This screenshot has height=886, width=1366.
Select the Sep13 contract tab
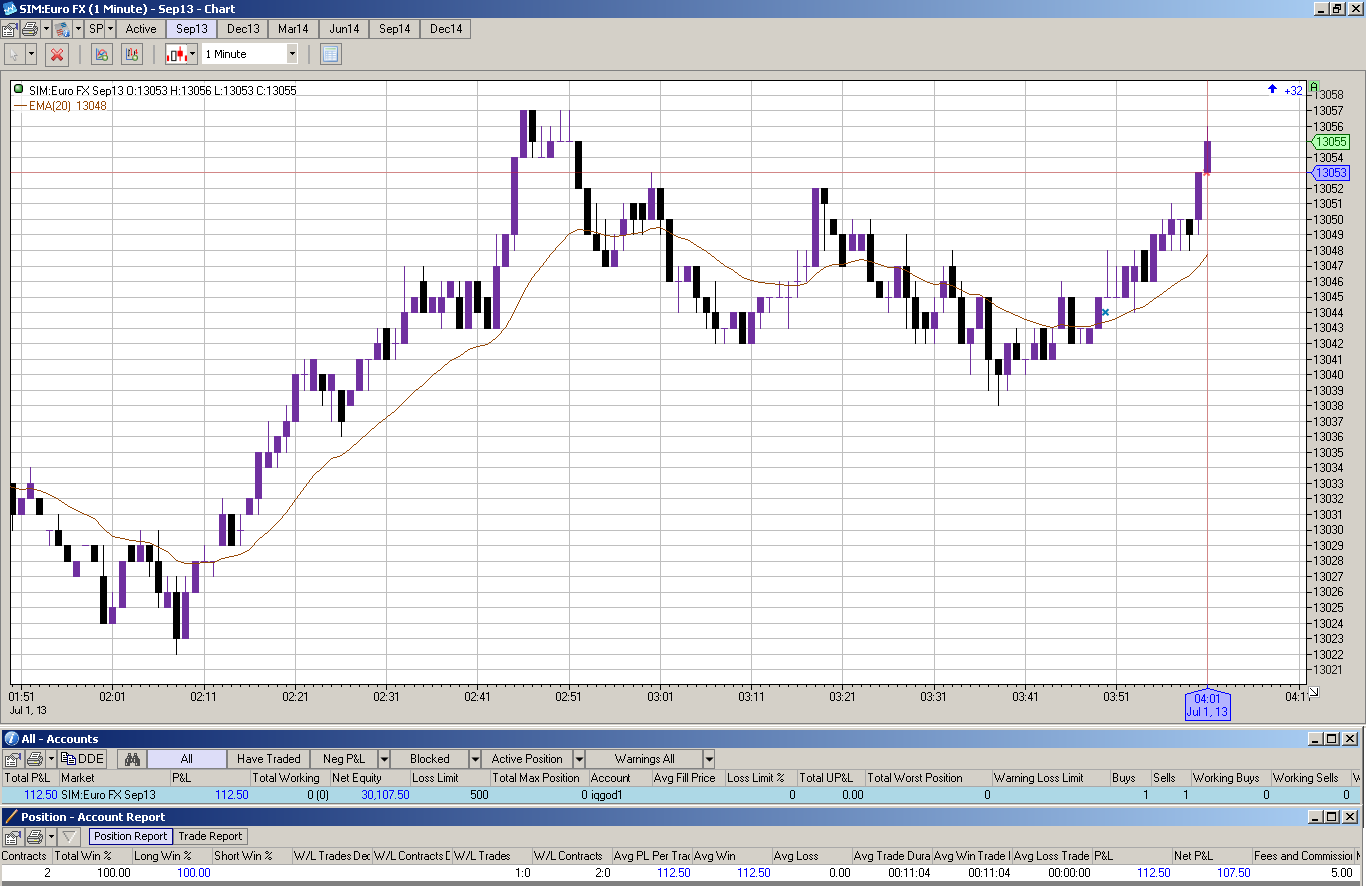192,29
